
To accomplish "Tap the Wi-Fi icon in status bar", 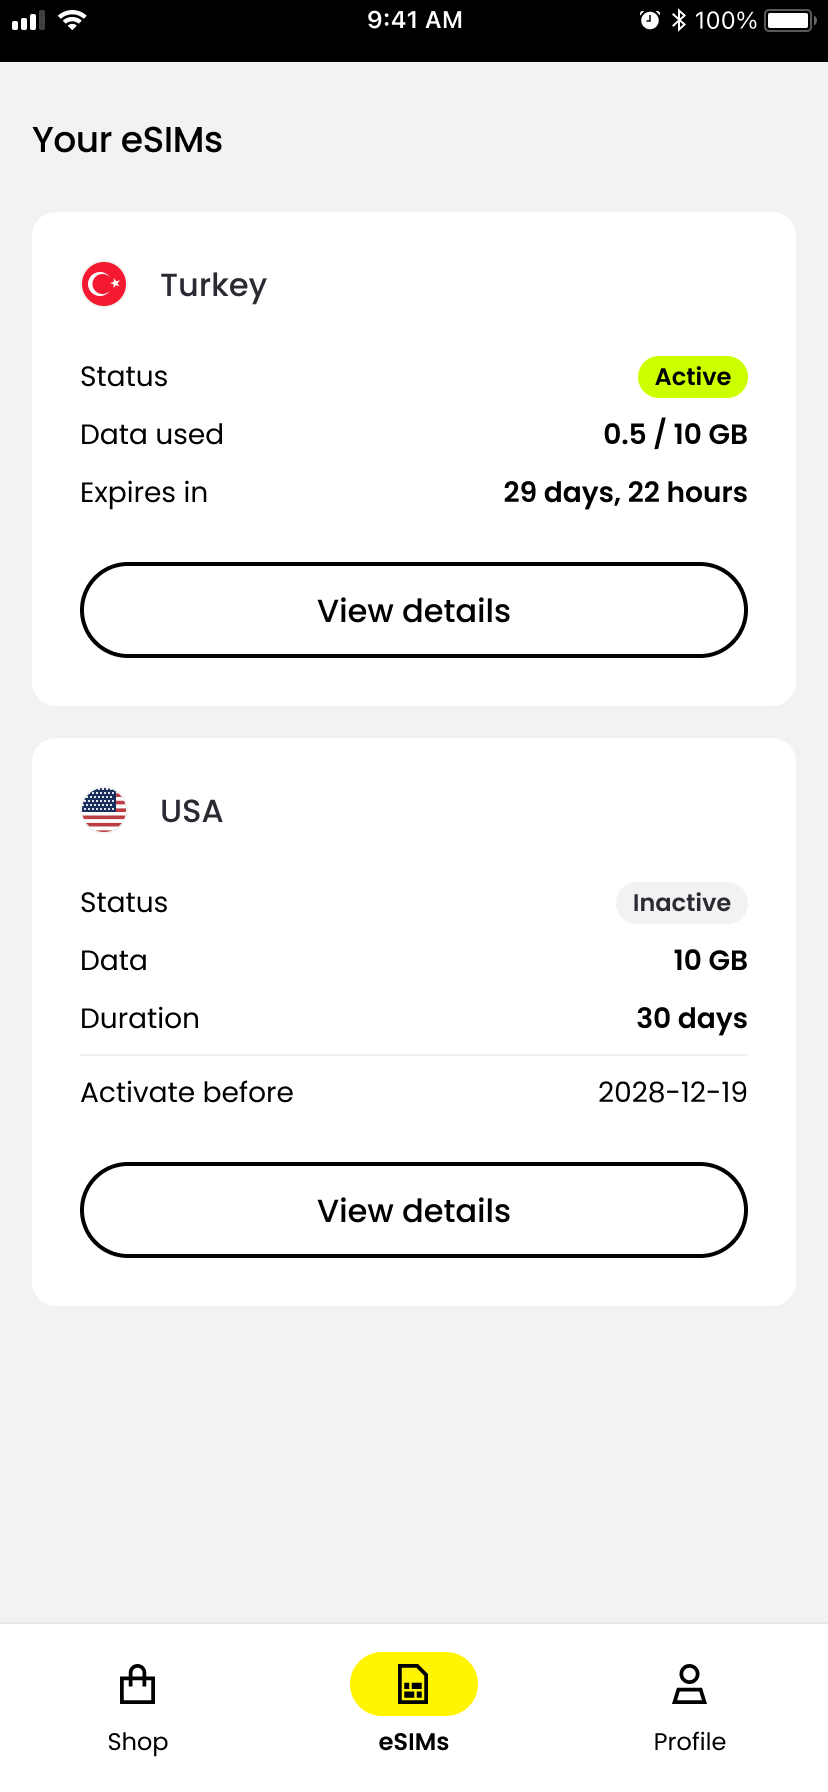I will [72, 20].
